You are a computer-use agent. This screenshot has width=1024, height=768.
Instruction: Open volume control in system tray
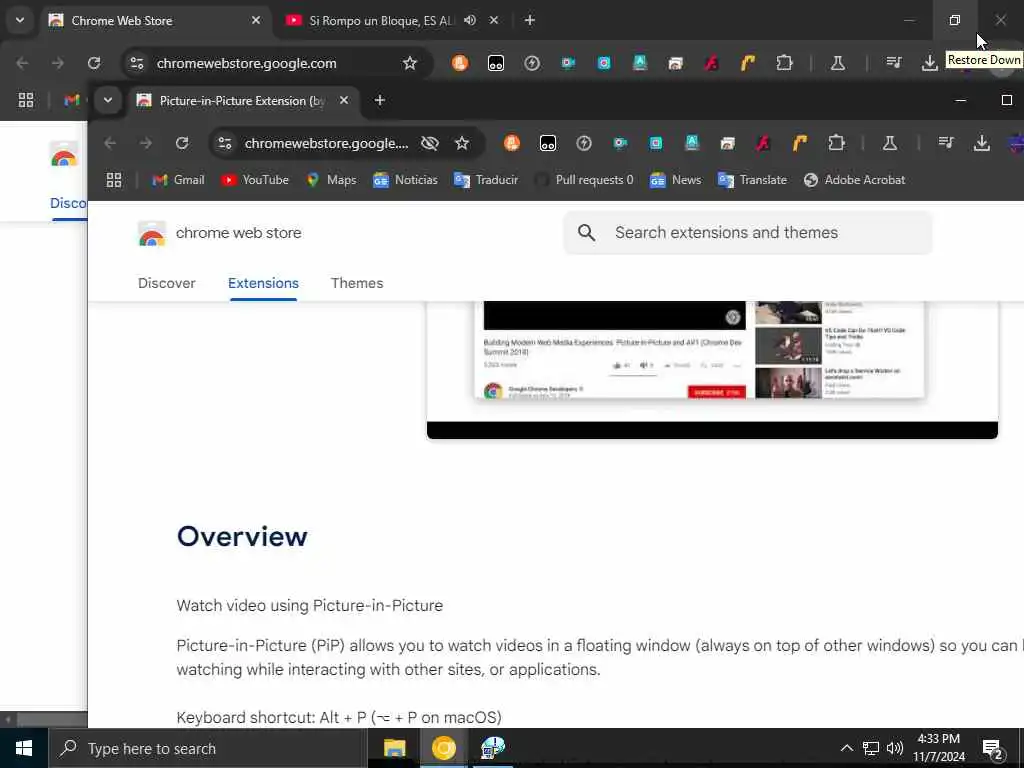pyautogui.click(x=895, y=748)
